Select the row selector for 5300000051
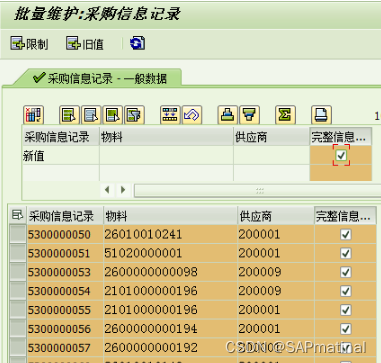The image size is (381, 363). click(18, 253)
